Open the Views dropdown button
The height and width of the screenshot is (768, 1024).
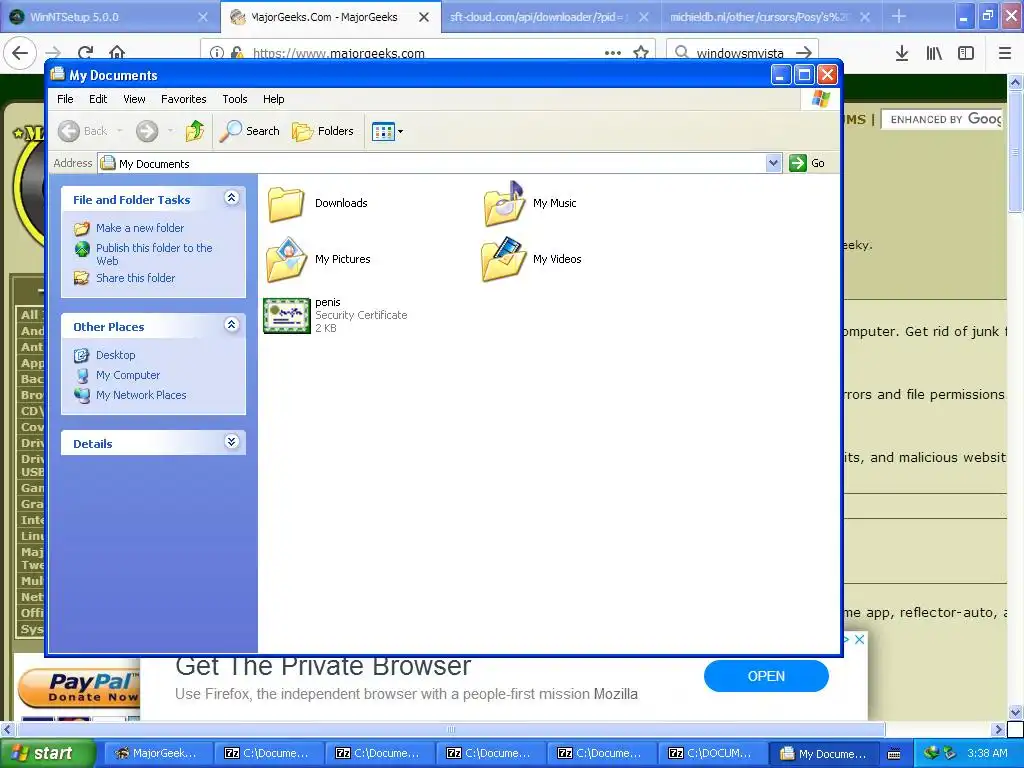[x=387, y=131]
